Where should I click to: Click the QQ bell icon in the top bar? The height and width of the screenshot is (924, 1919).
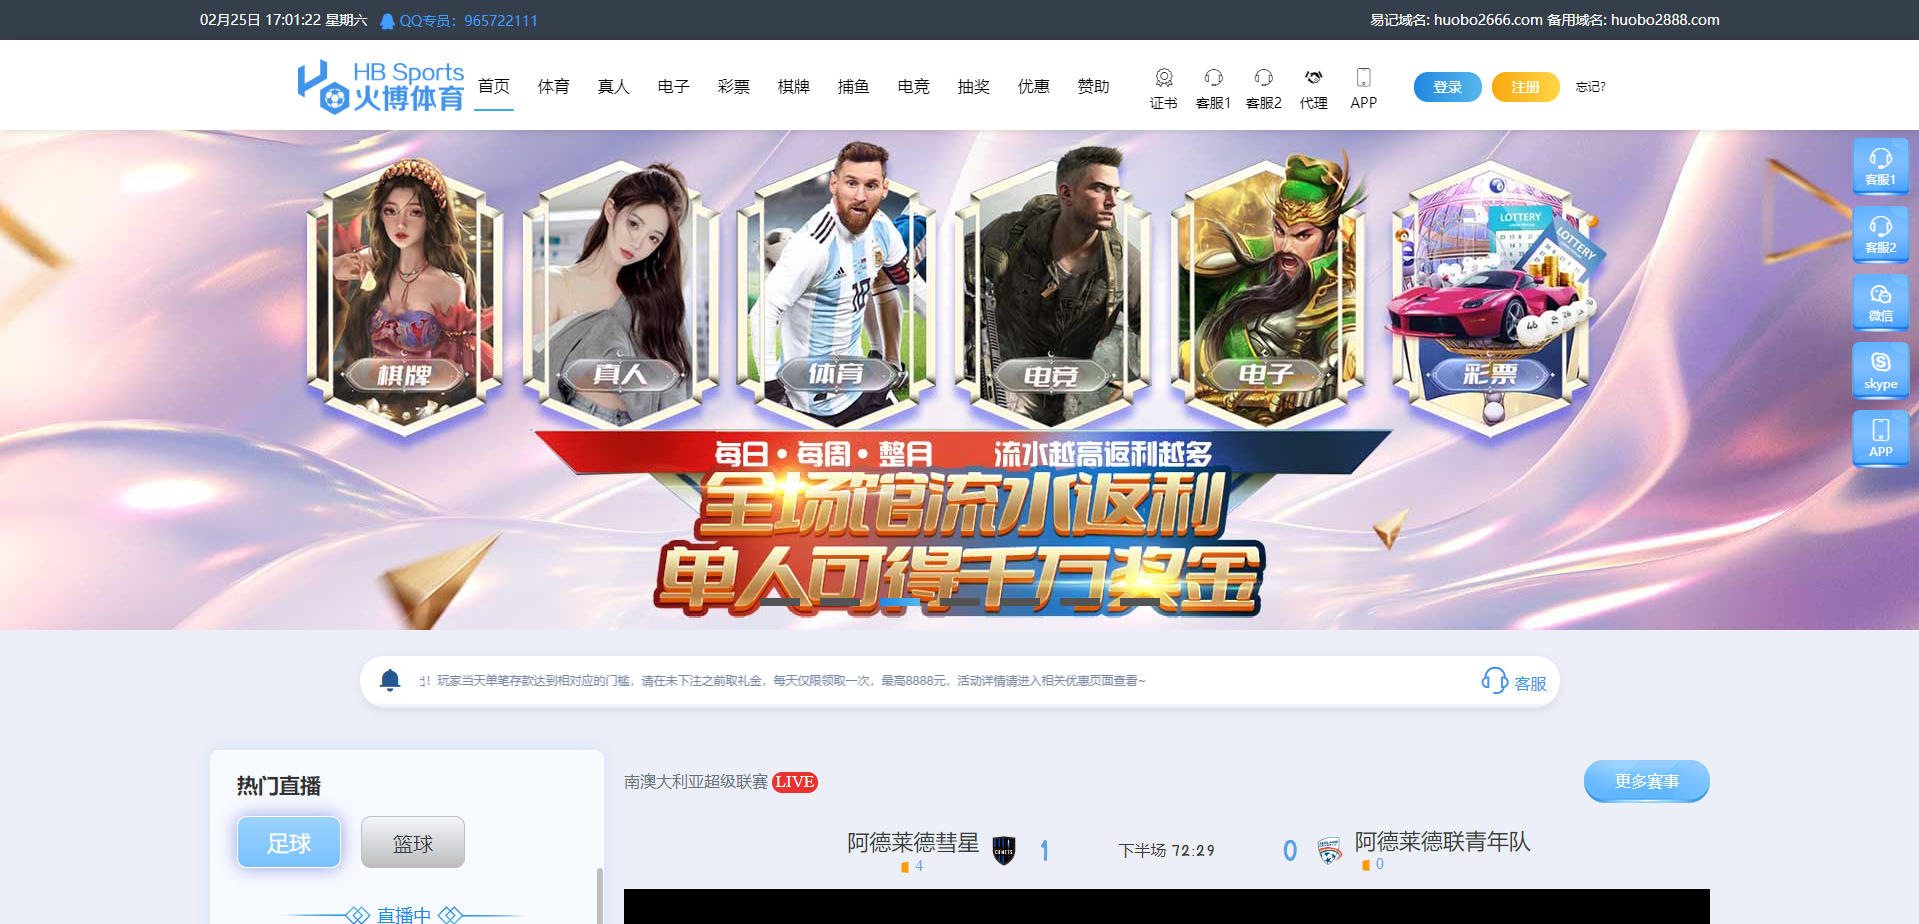[387, 21]
